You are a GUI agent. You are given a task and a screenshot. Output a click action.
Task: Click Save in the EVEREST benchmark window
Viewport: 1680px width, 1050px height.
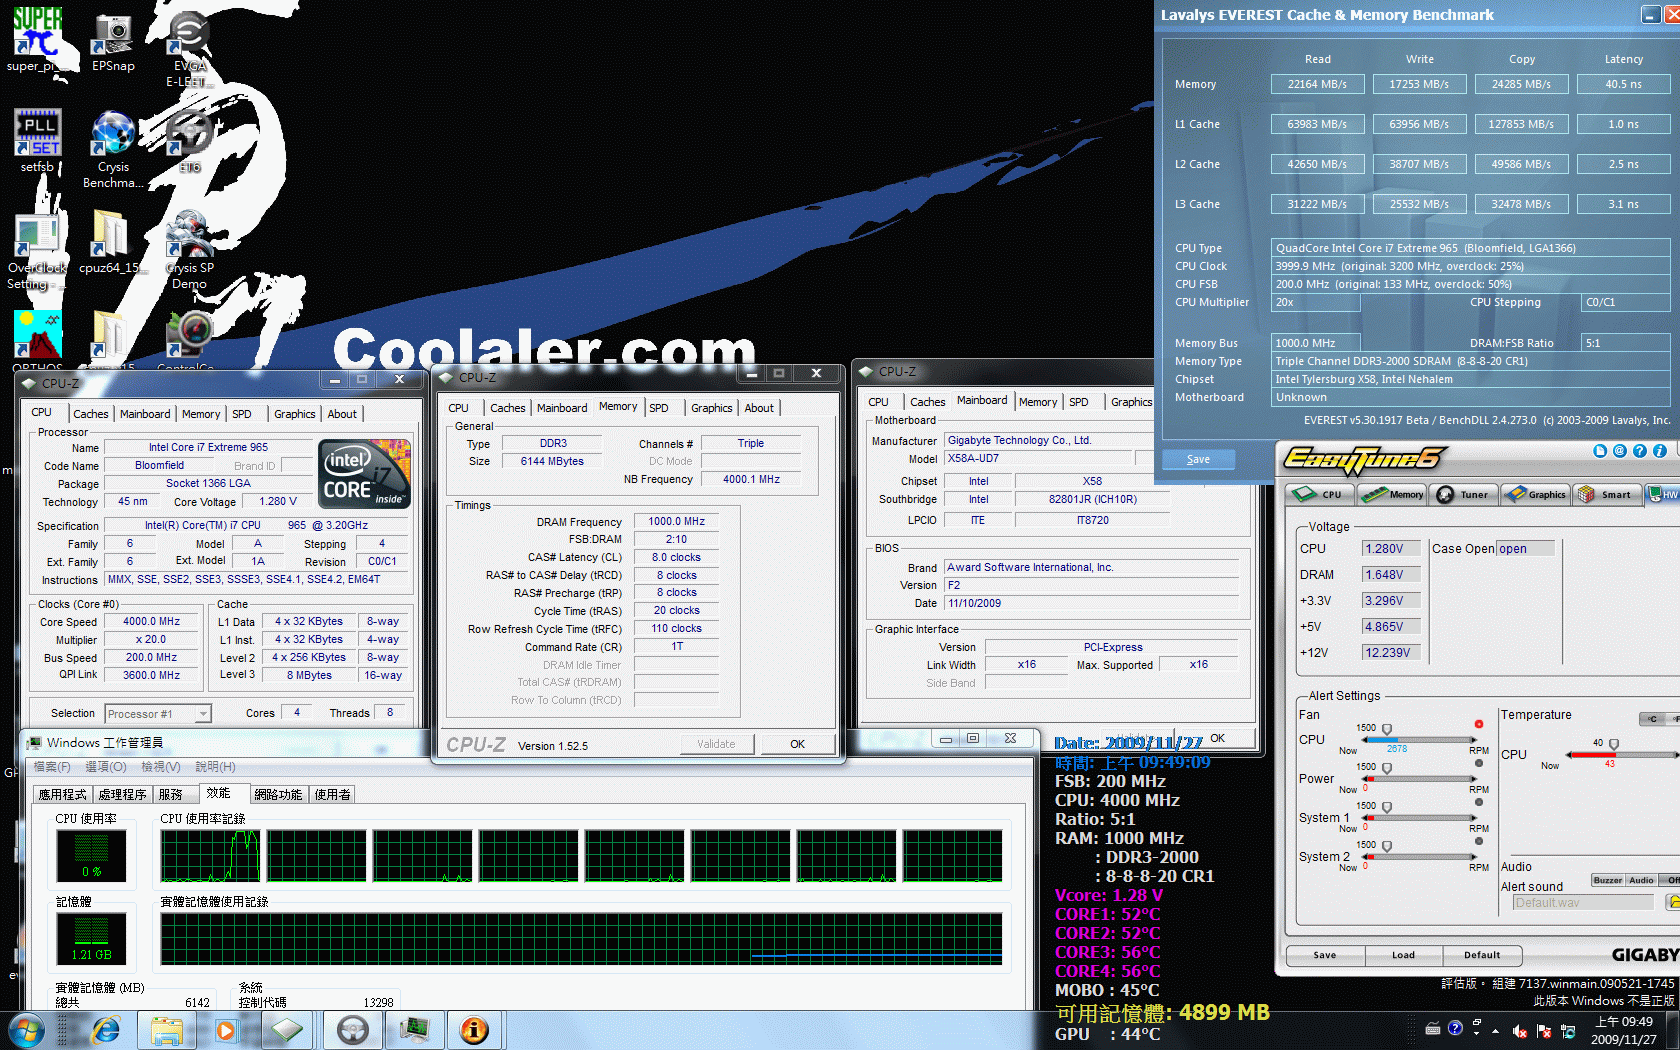(x=1198, y=460)
